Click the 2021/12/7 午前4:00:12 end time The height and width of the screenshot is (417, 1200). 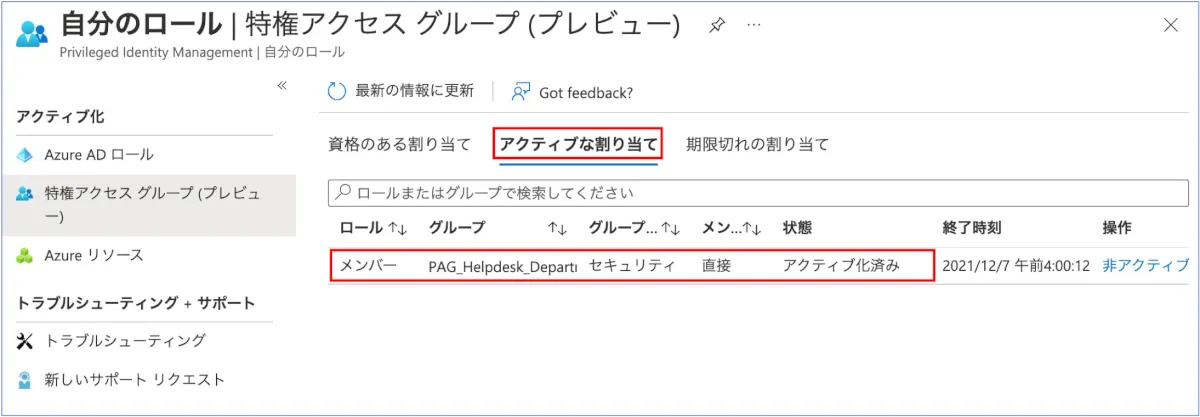point(1016,266)
